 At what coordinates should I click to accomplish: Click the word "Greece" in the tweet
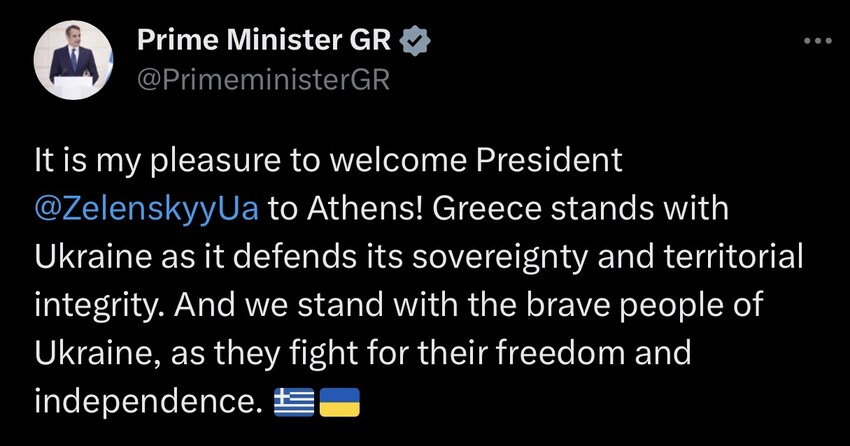point(487,209)
